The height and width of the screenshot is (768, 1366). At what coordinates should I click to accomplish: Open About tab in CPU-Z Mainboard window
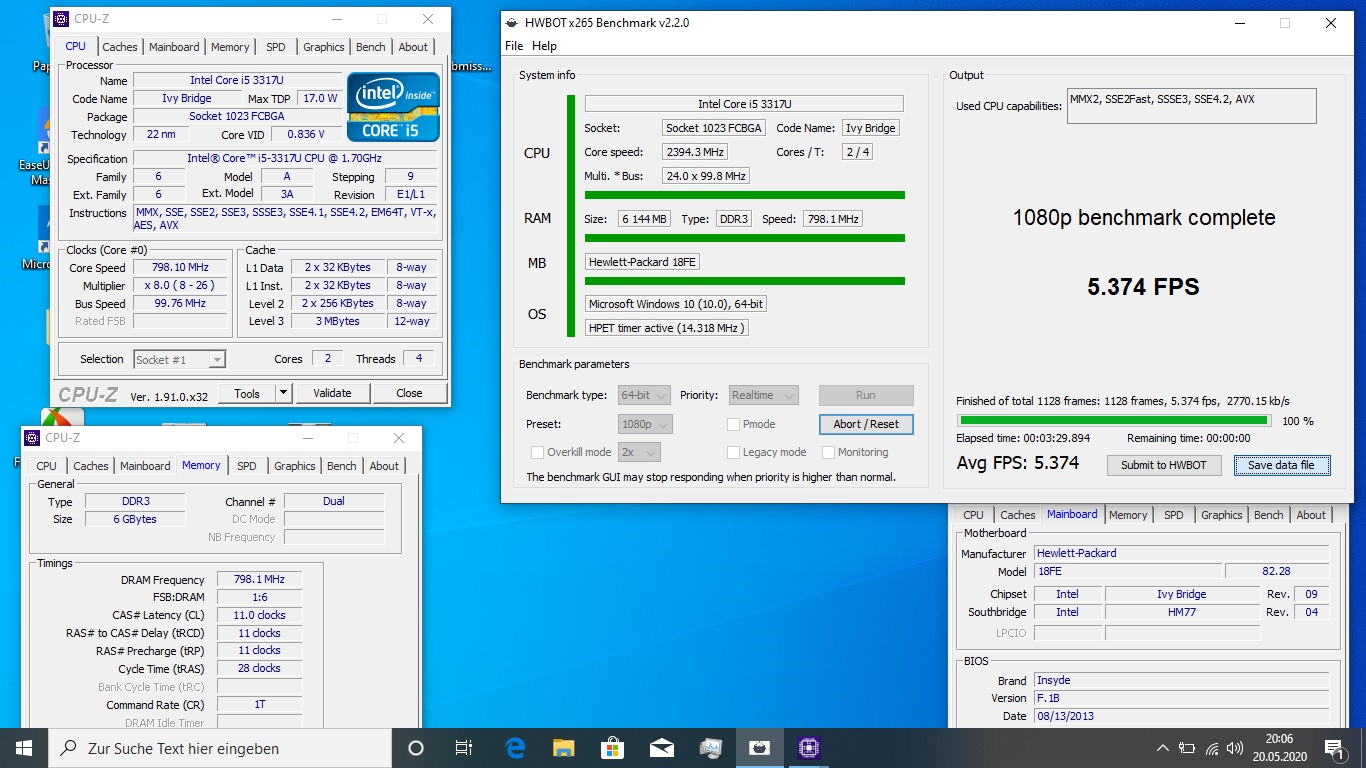tap(1311, 515)
